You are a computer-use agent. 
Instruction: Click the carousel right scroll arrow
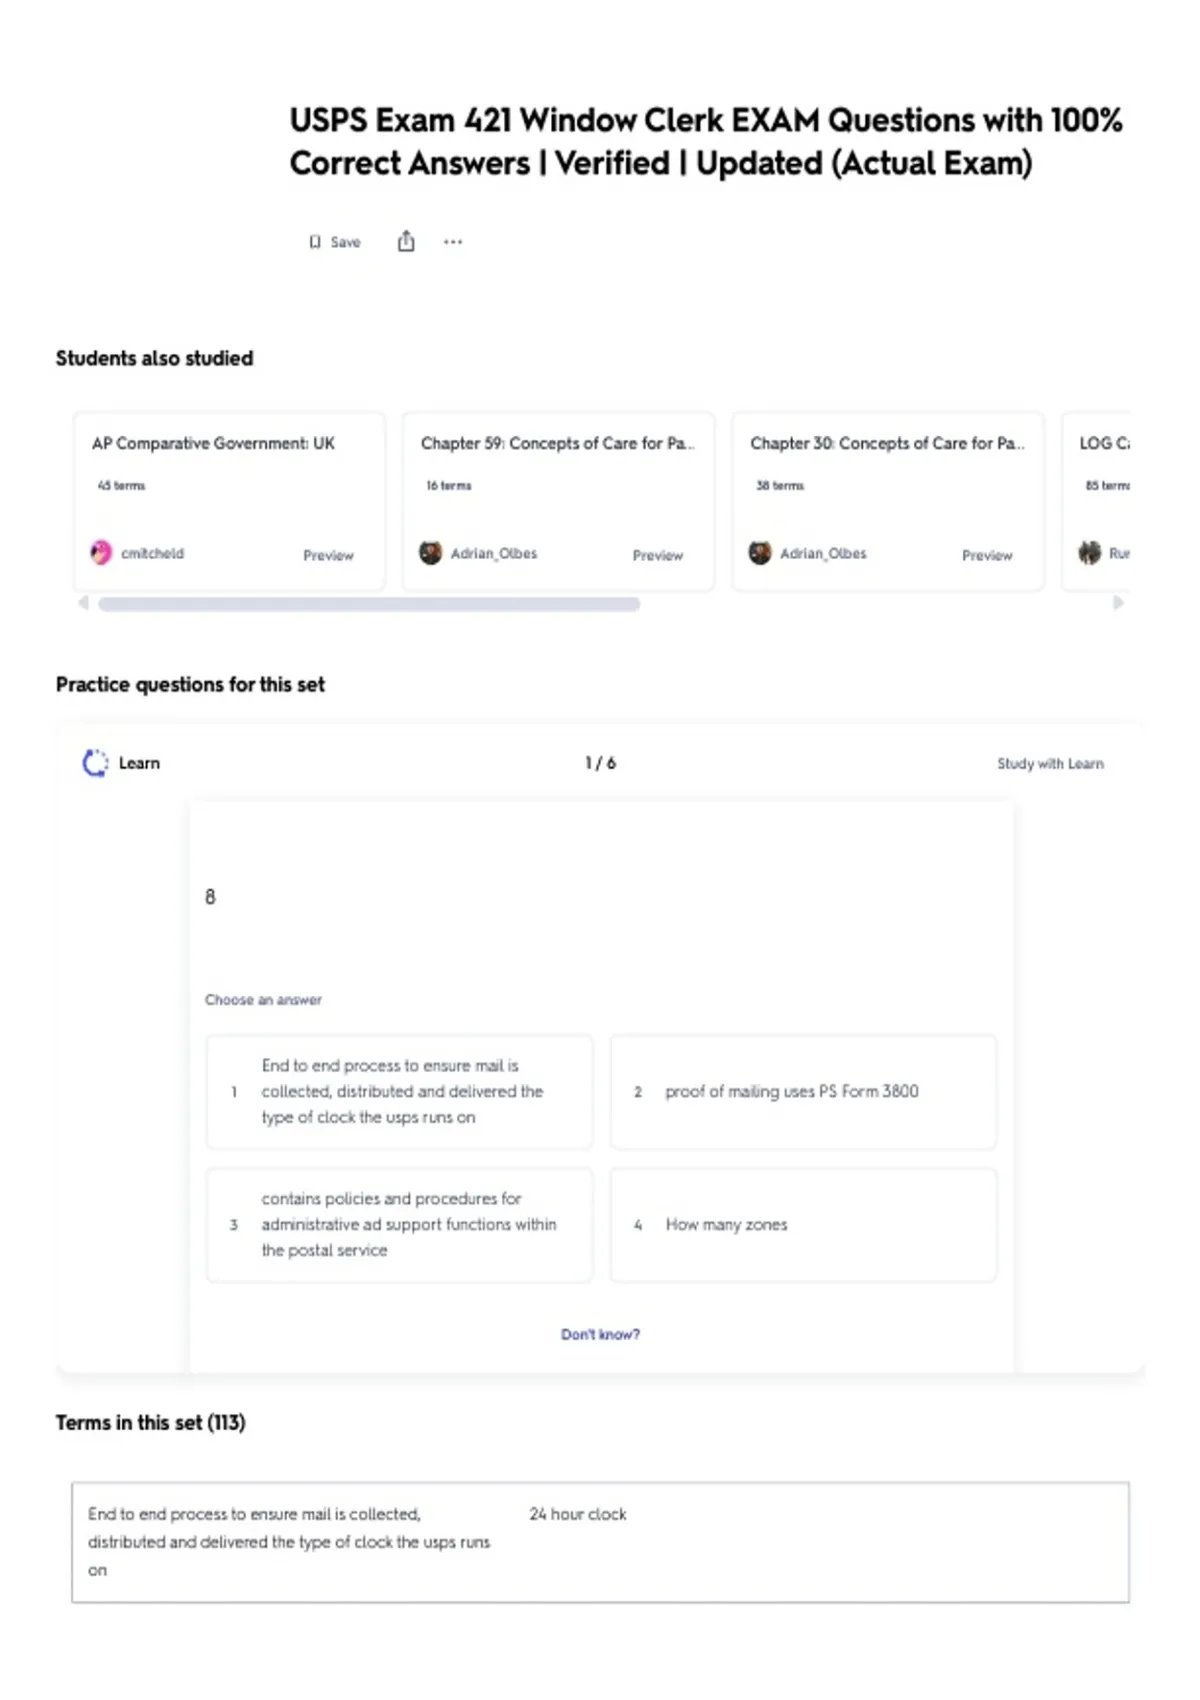pyautogui.click(x=1118, y=603)
